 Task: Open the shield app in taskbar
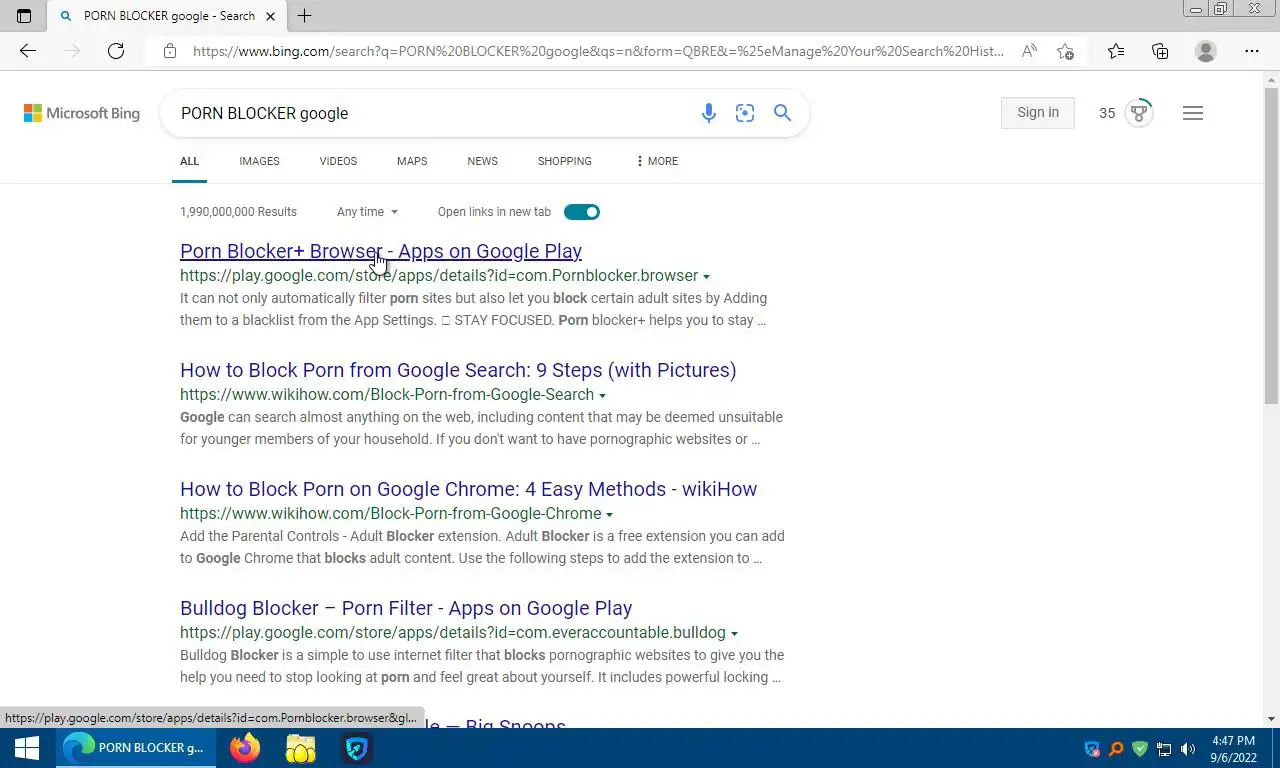(357, 748)
